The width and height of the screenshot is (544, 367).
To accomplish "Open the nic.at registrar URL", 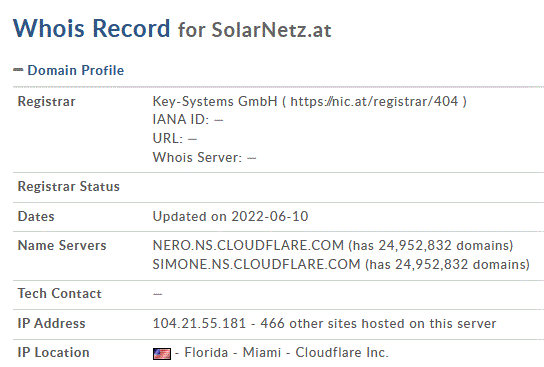I will click(374, 101).
